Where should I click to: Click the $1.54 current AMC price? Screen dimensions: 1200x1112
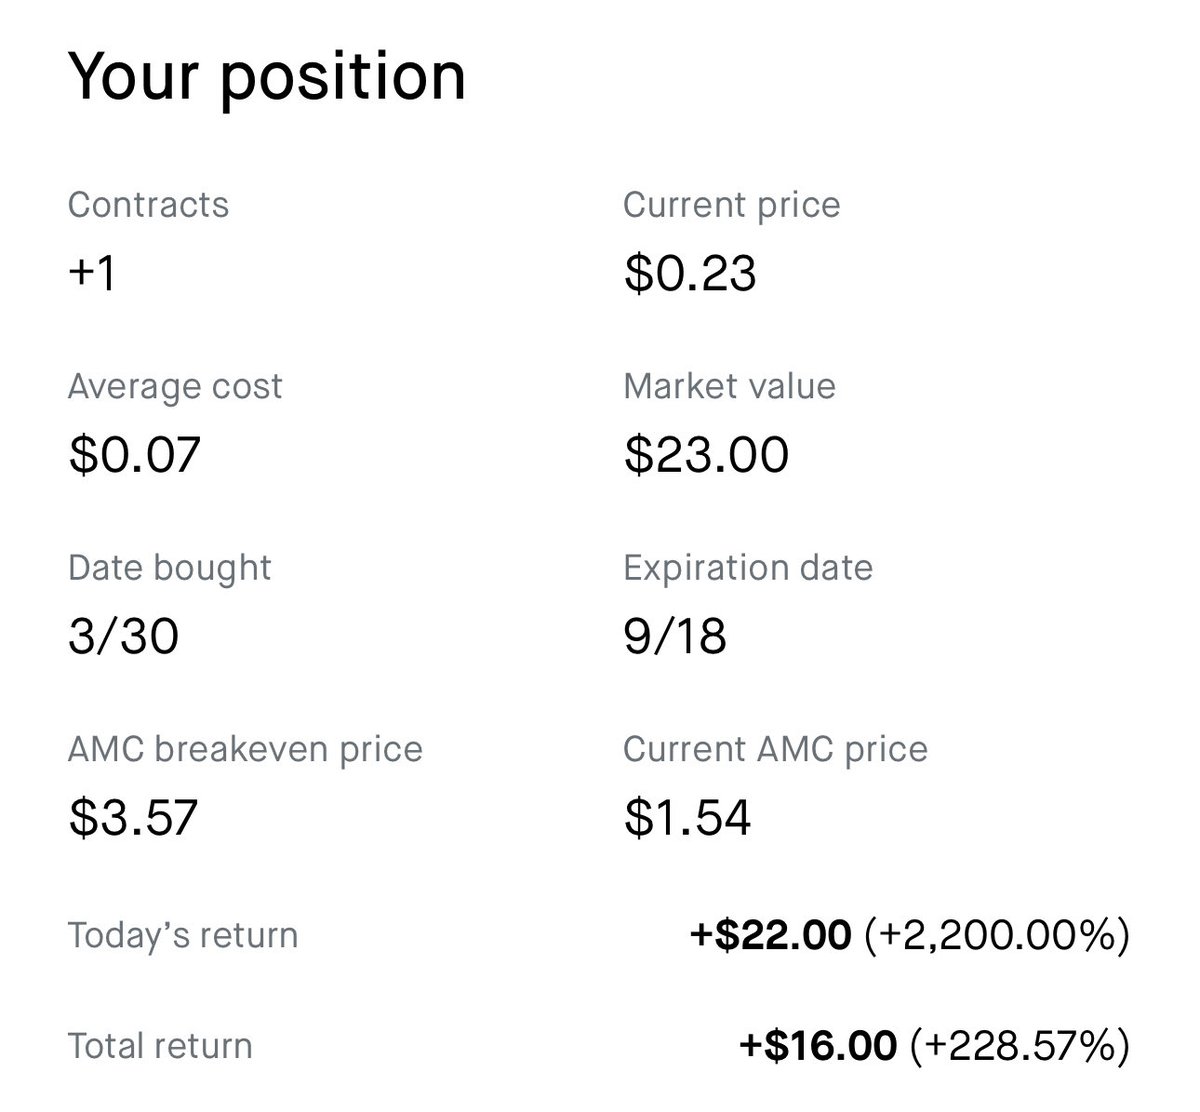(x=687, y=817)
